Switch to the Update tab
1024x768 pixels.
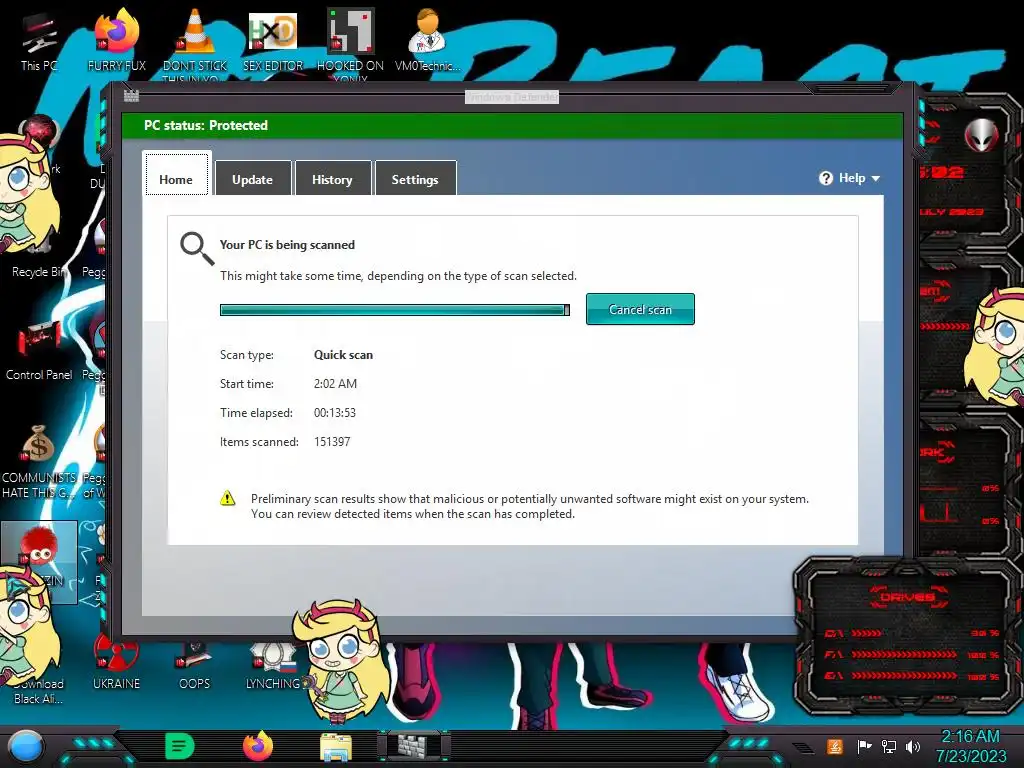pos(253,178)
